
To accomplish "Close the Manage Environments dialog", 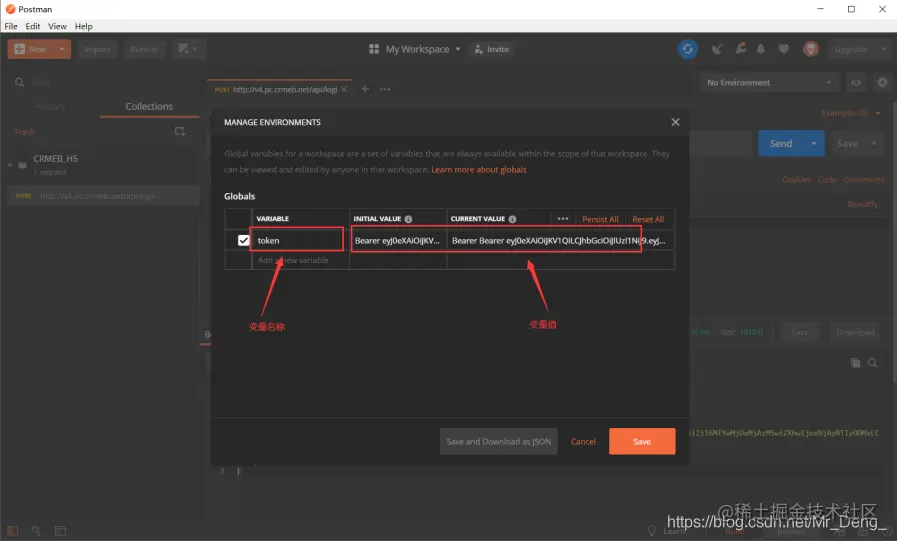I will point(675,122).
